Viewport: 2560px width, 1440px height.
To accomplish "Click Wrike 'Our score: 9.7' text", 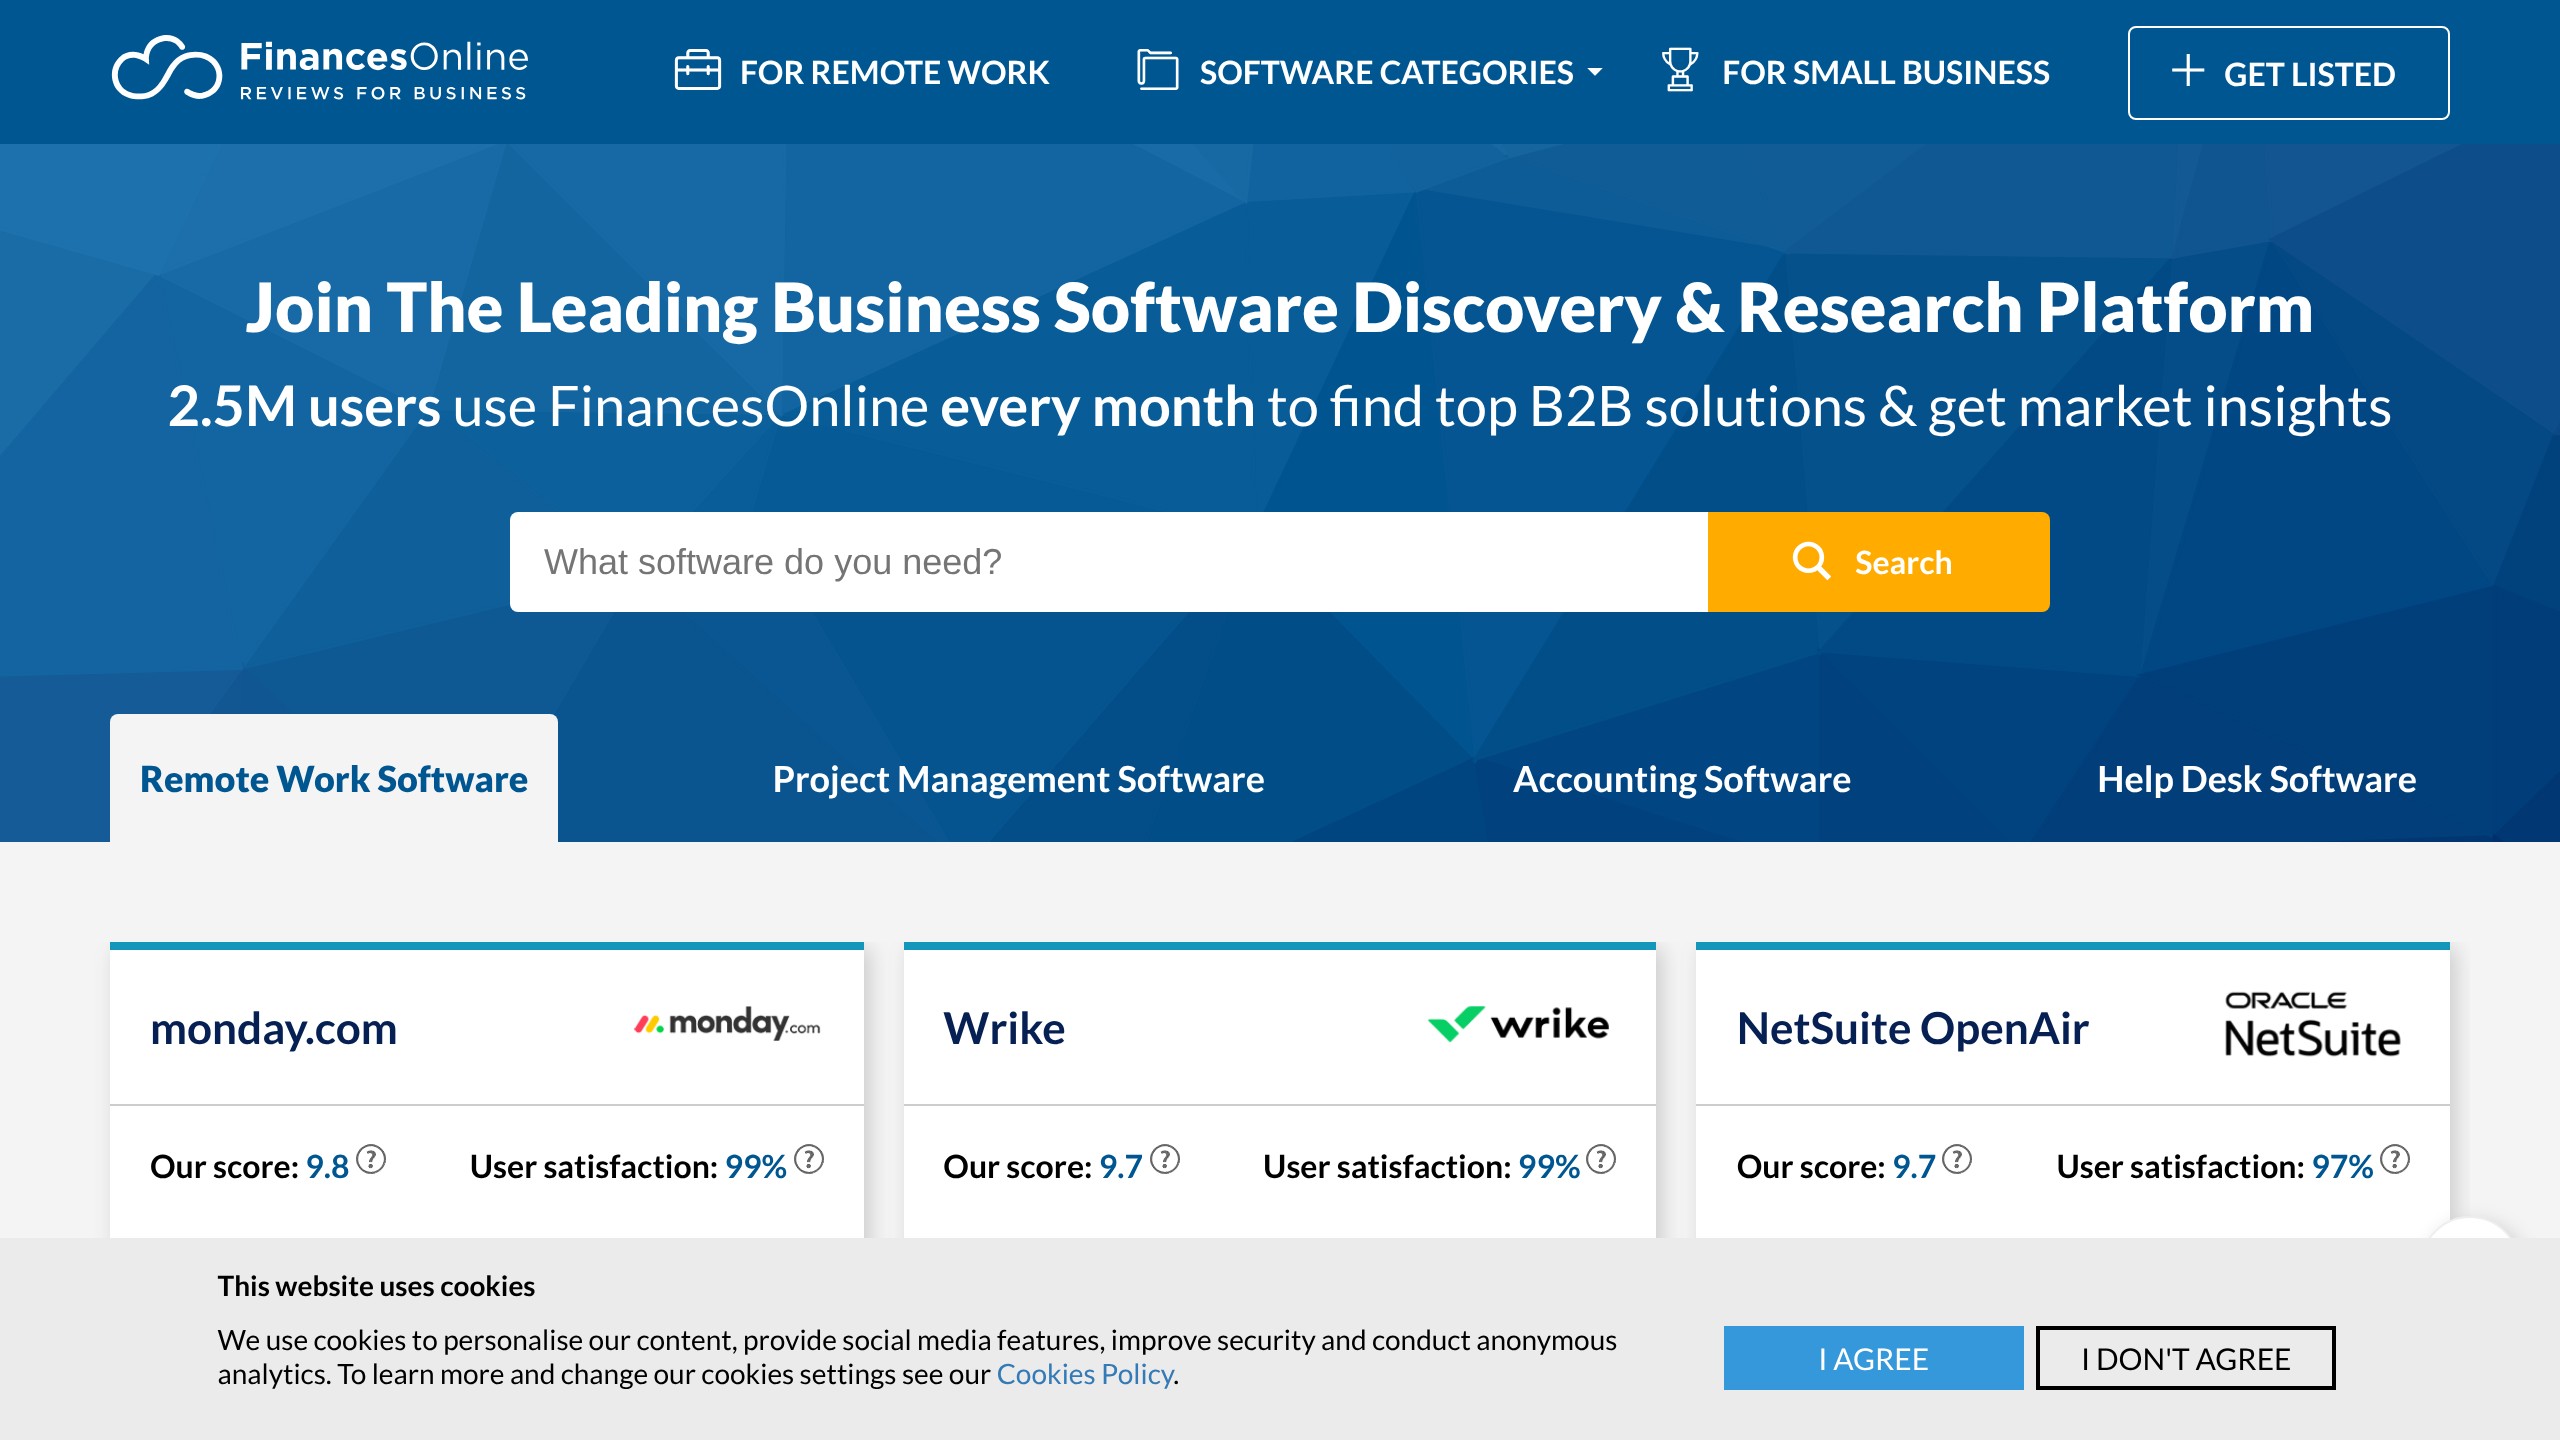I will tap(1042, 1166).
